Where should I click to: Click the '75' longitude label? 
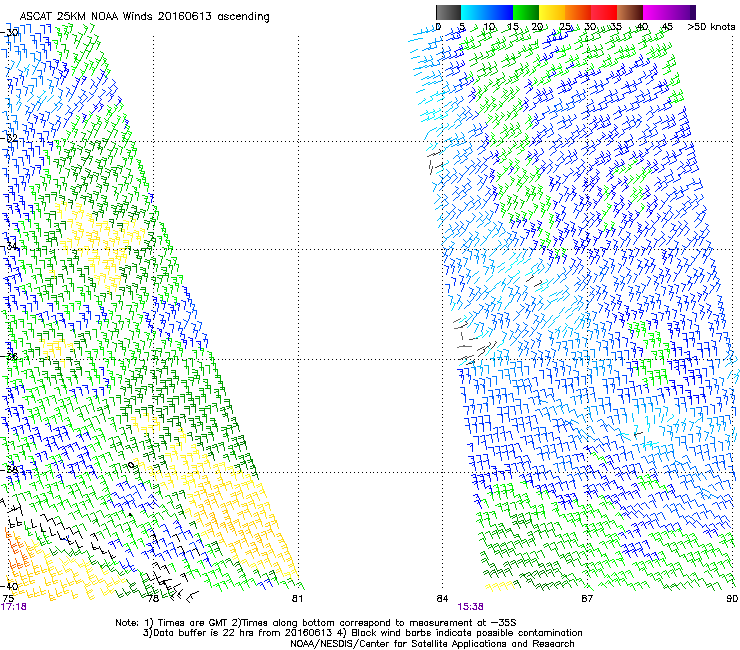click(8, 599)
